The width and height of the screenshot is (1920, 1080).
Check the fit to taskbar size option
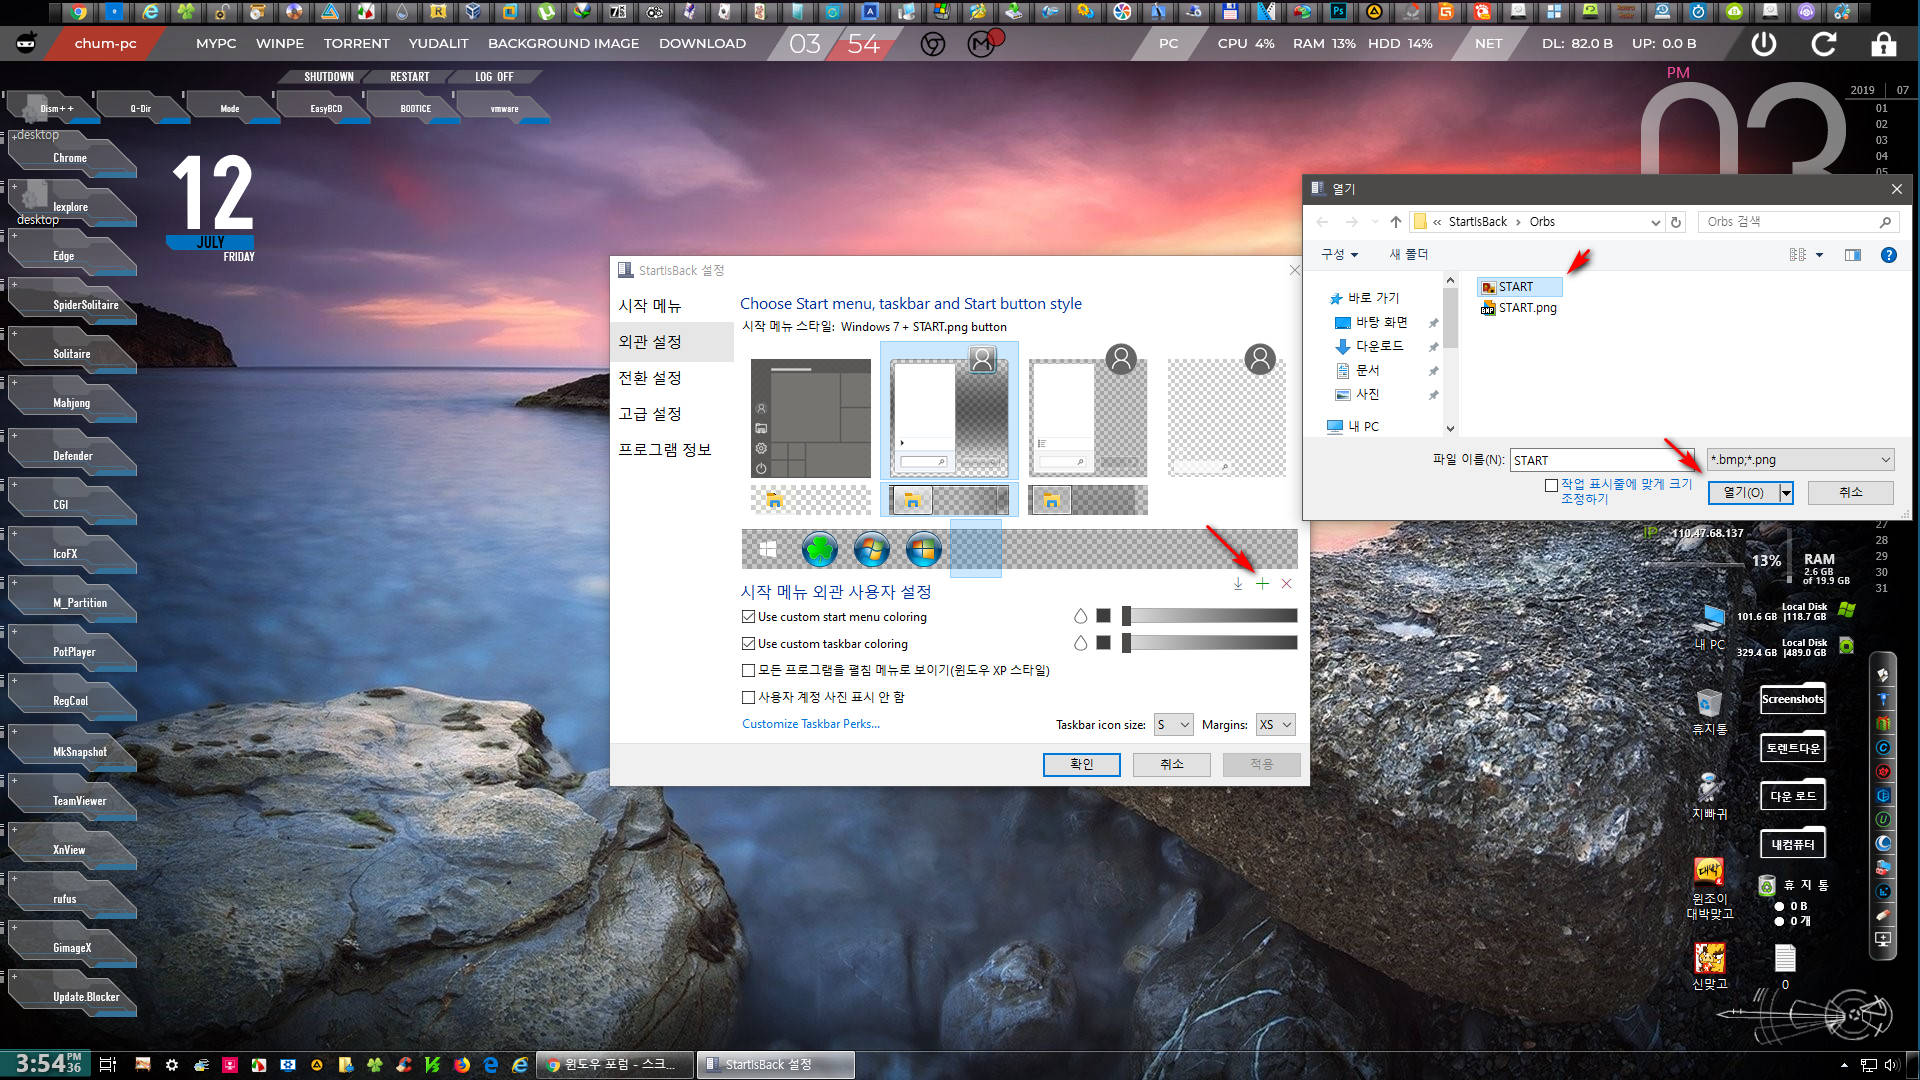click(1551, 485)
